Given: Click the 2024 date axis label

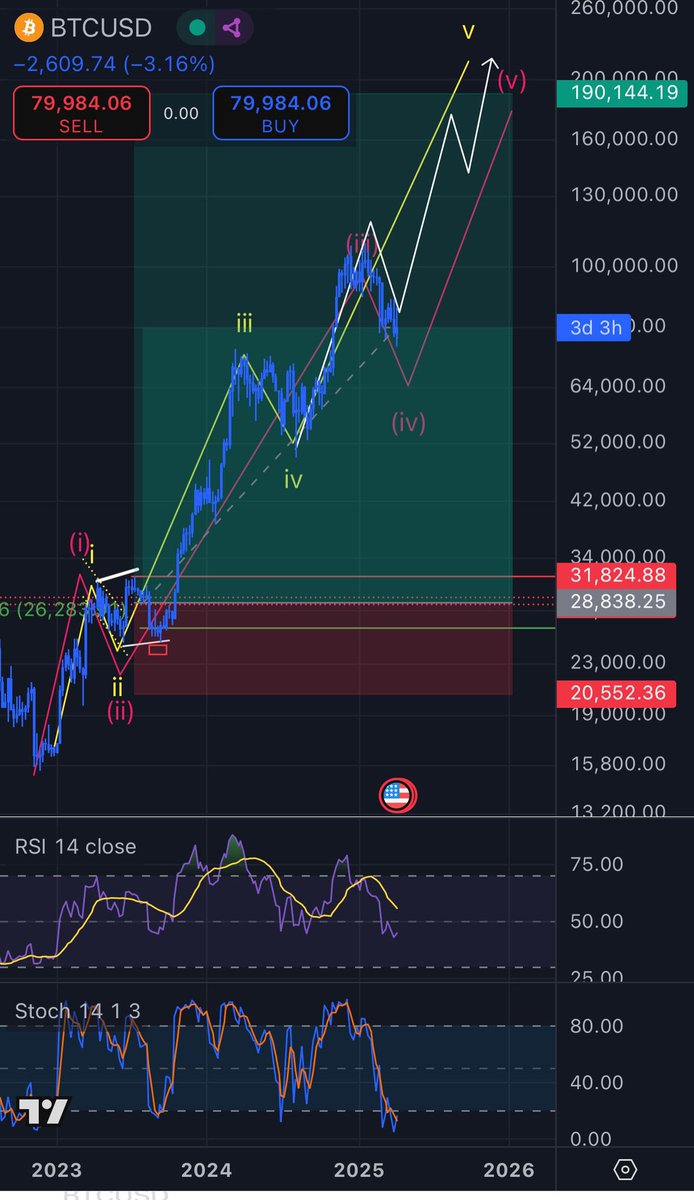Looking at the screenshot, I should point(208,1169).
